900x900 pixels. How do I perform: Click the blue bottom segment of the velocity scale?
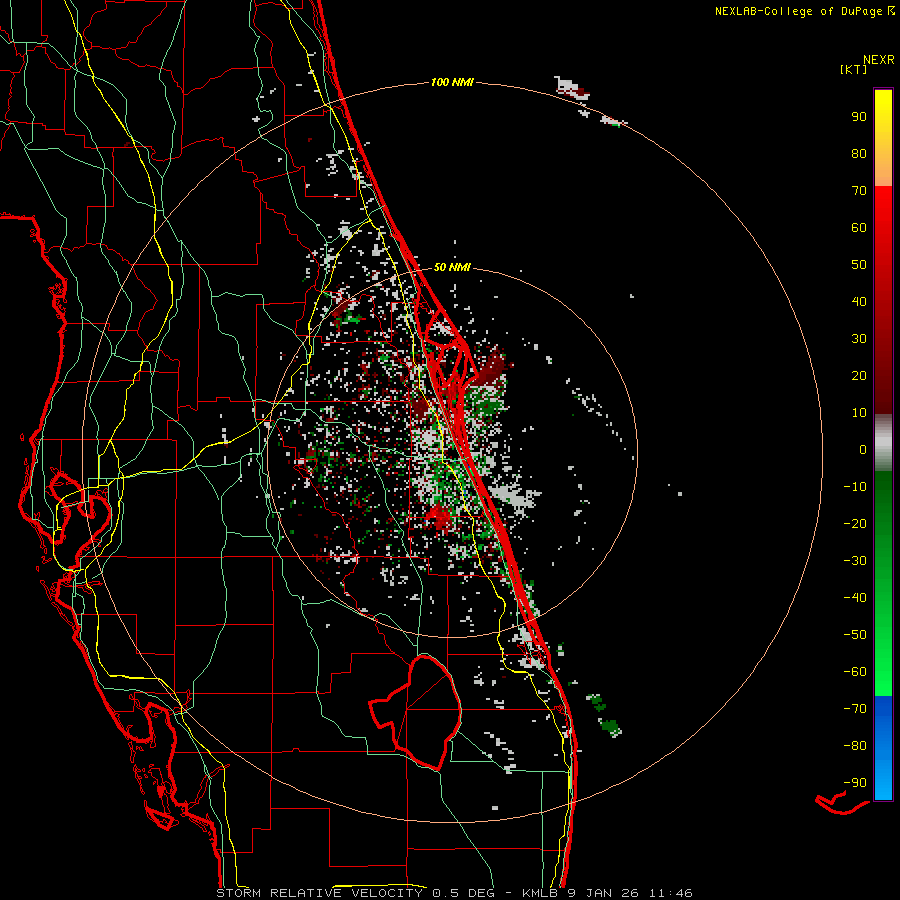coord(883,748)
